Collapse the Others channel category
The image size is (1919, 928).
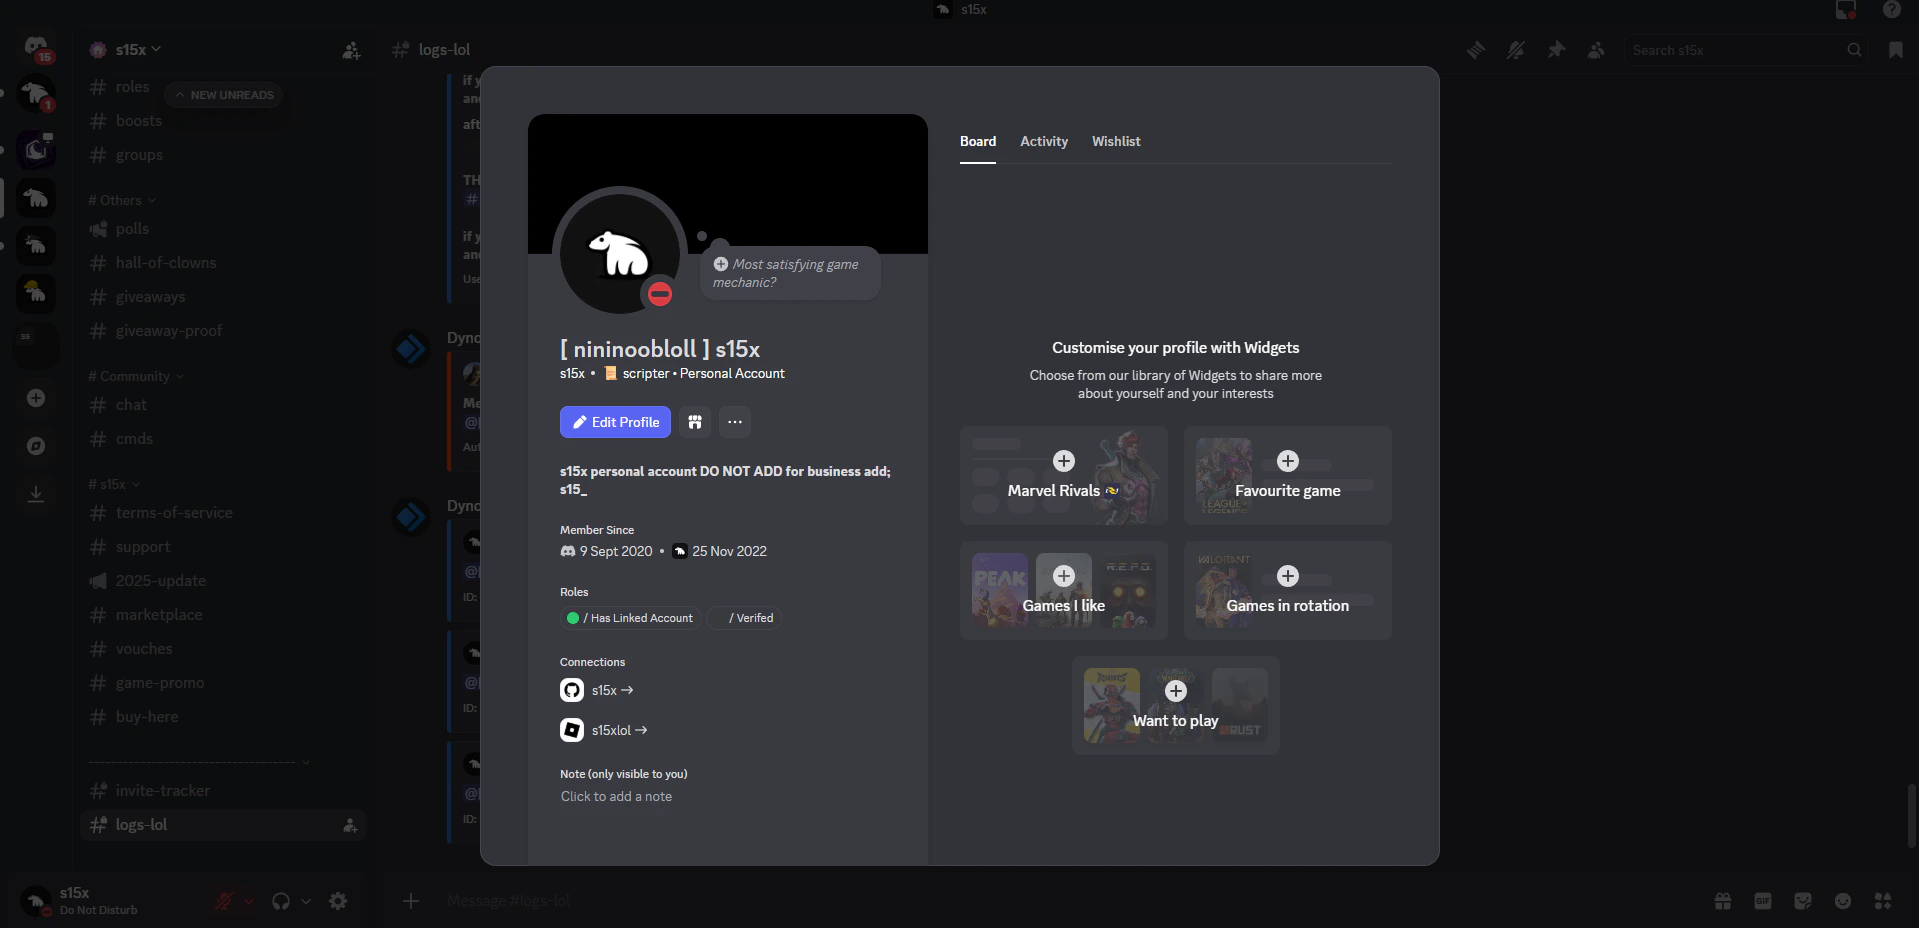tap(122, 200)
